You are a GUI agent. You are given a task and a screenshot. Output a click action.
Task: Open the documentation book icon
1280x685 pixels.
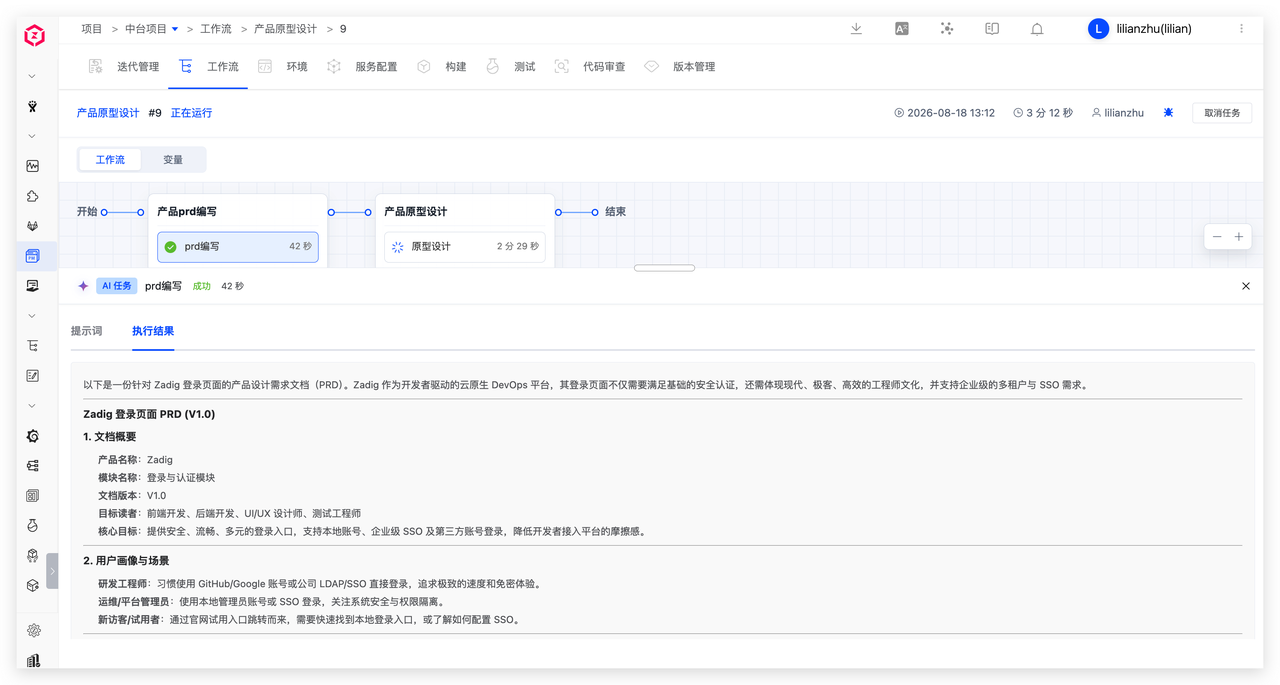click(x=992, y=29)
